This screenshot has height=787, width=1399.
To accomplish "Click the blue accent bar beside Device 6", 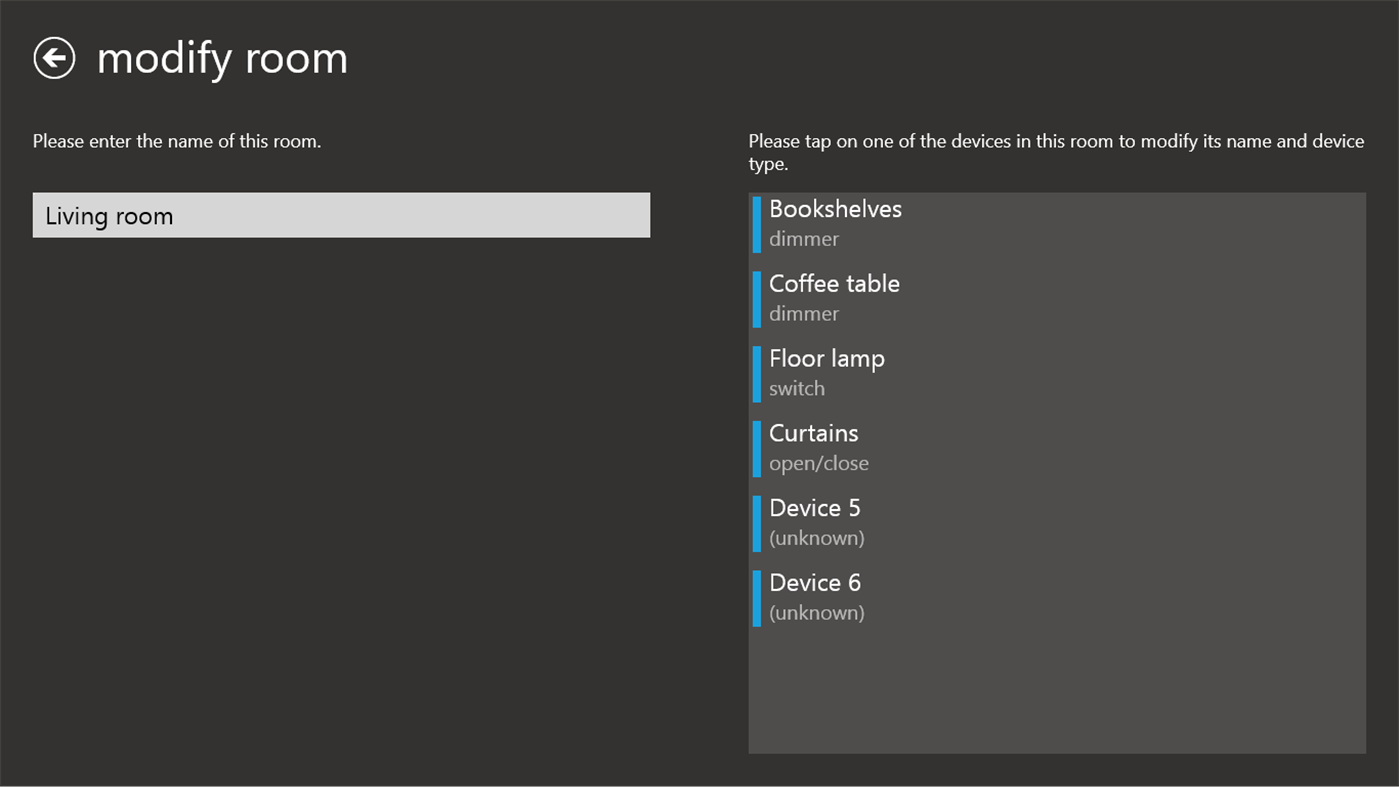I will click(757, 597).
